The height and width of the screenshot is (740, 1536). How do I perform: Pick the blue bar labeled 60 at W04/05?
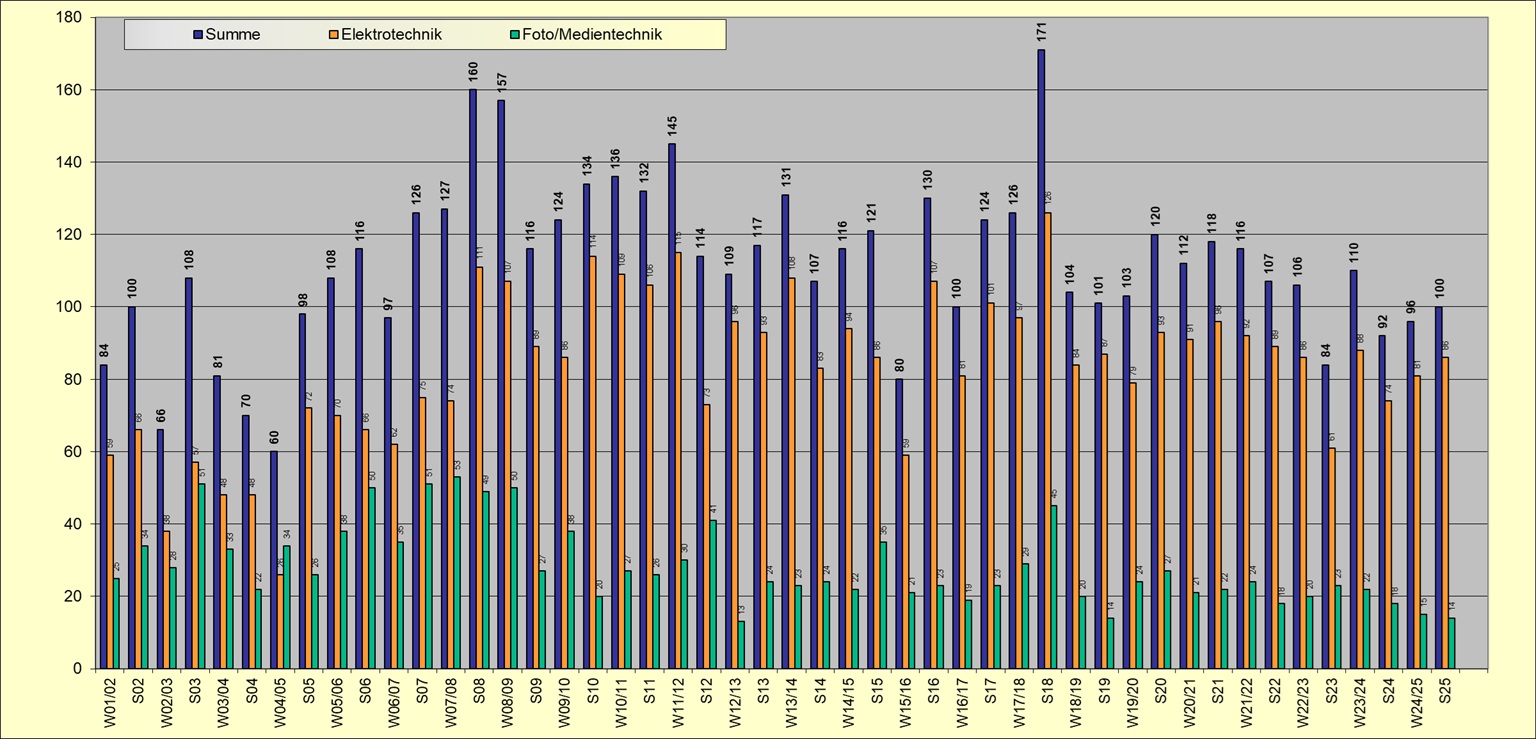point(274,559)
